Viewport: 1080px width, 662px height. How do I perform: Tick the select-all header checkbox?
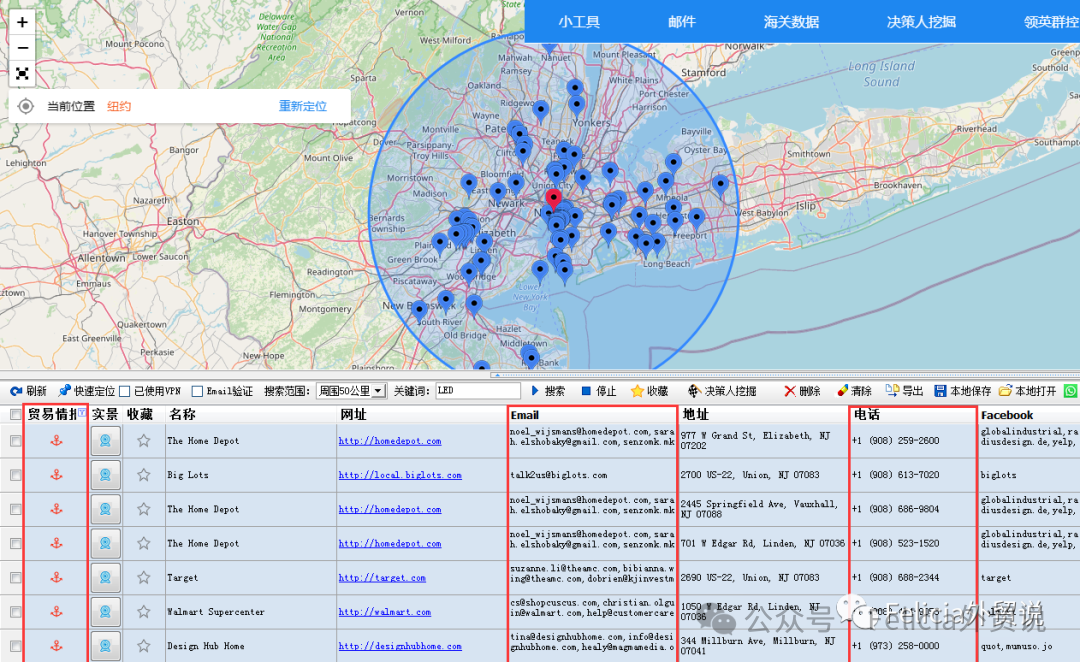[x=15, y=414]
